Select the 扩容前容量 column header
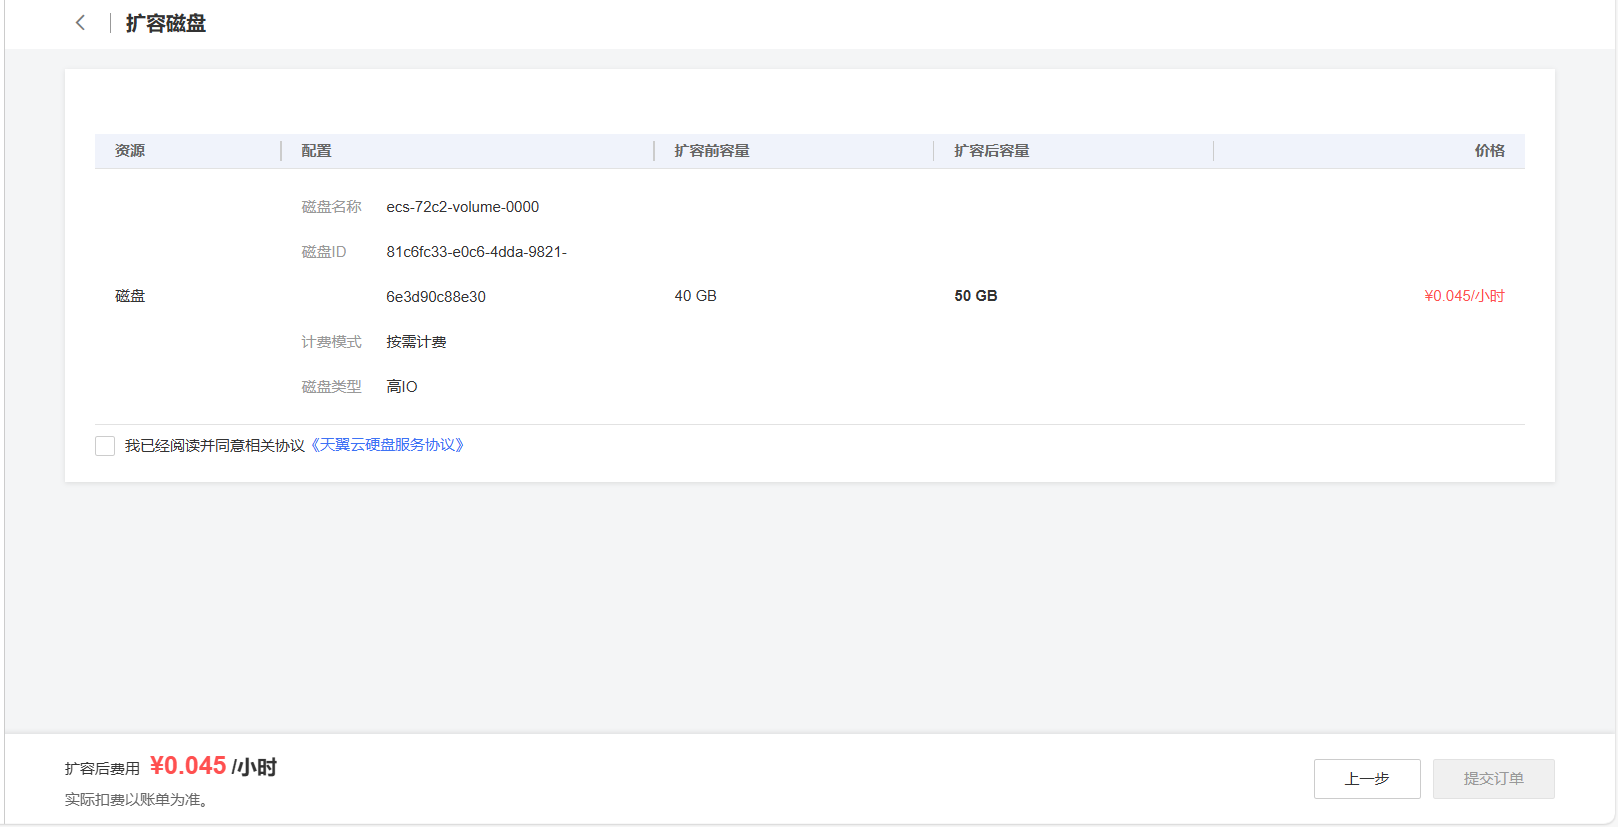 click(711, 151)
